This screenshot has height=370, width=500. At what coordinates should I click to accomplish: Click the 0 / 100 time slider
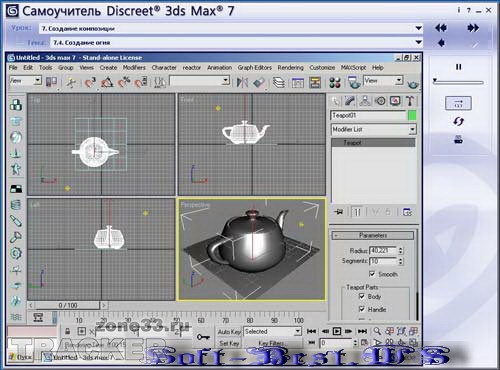coord(67,305)
